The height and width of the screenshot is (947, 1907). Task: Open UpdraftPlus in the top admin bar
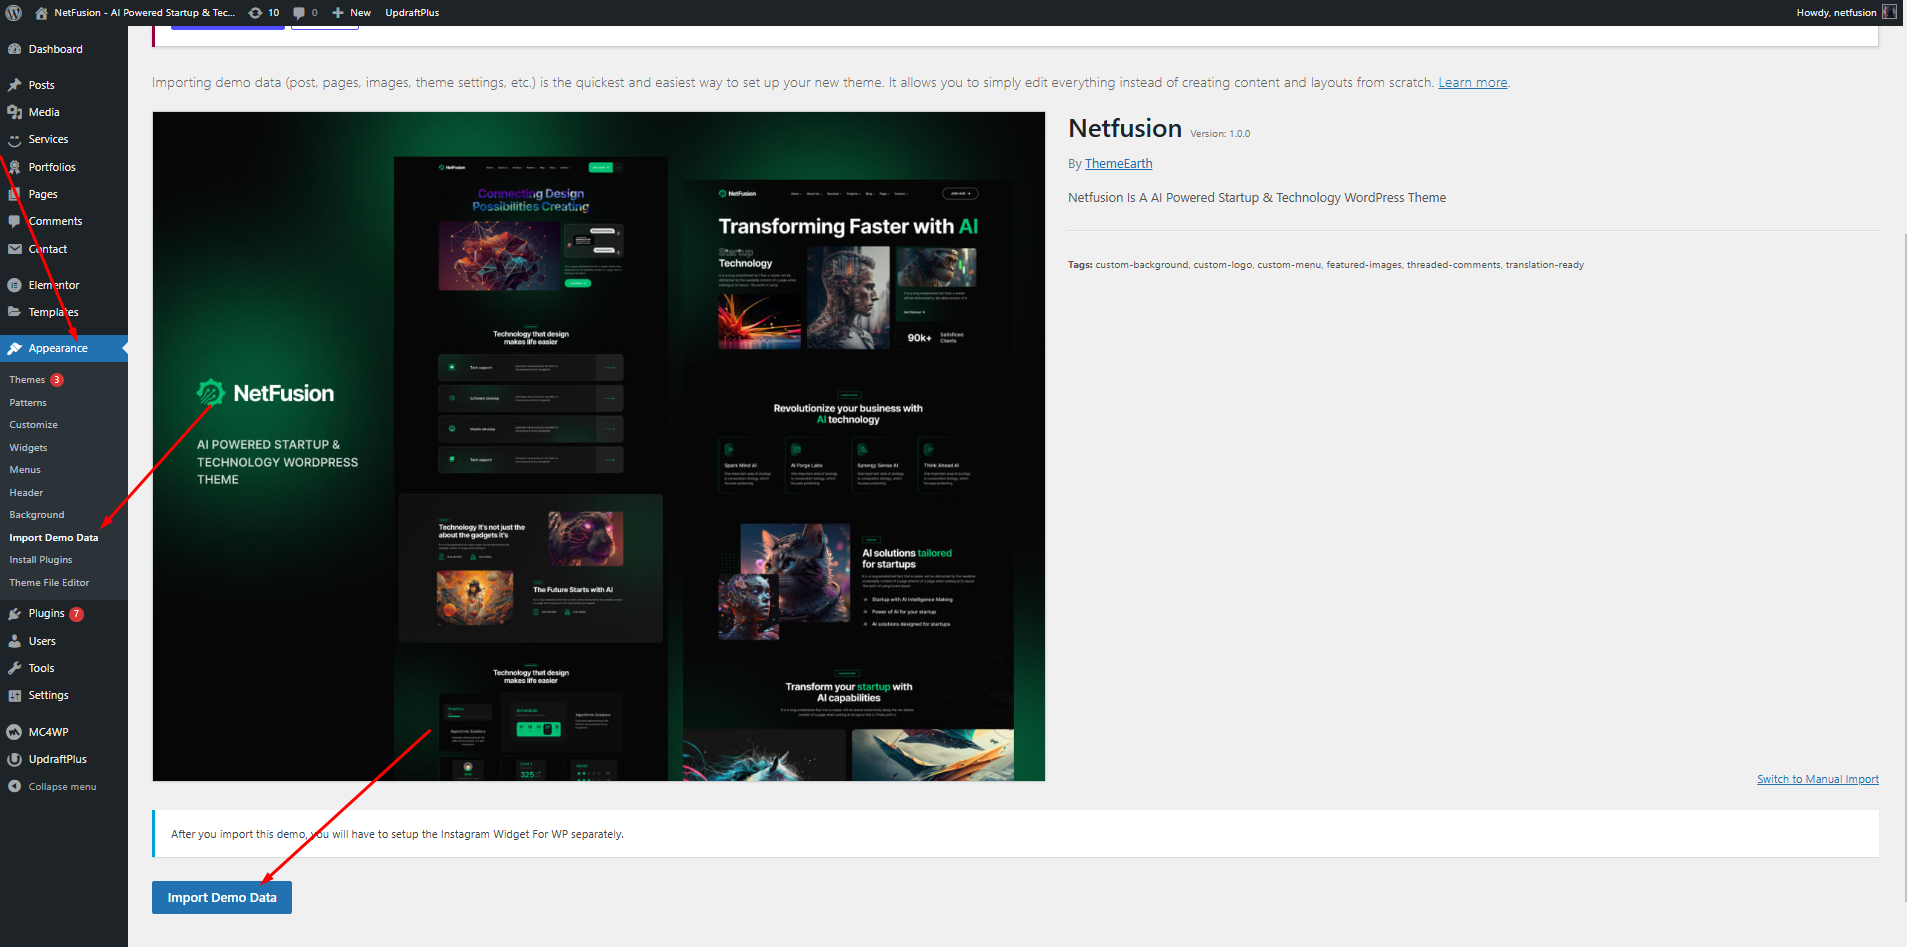tap(412, 13)
